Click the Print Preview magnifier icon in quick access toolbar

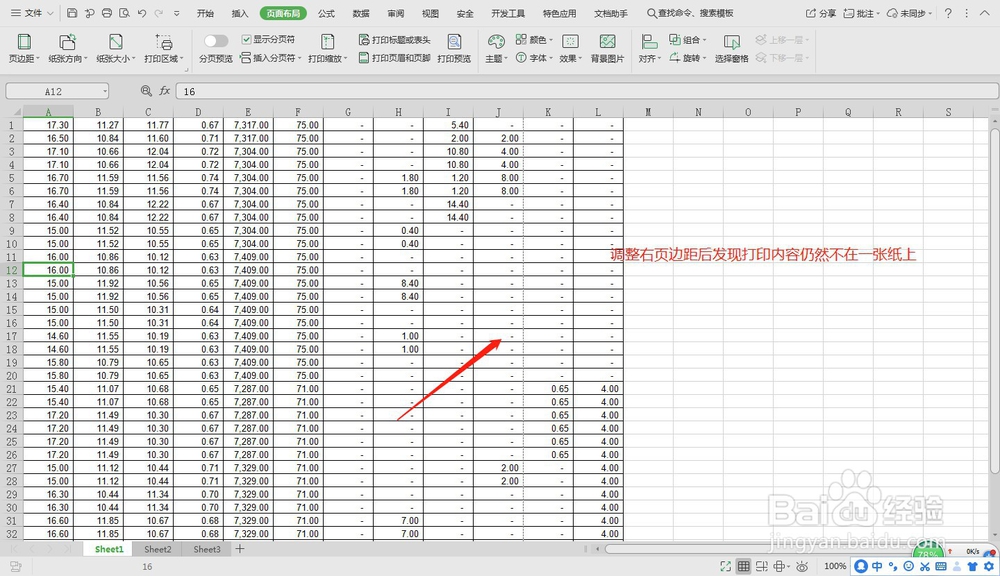pyautogui.click(x=124, y=13)
